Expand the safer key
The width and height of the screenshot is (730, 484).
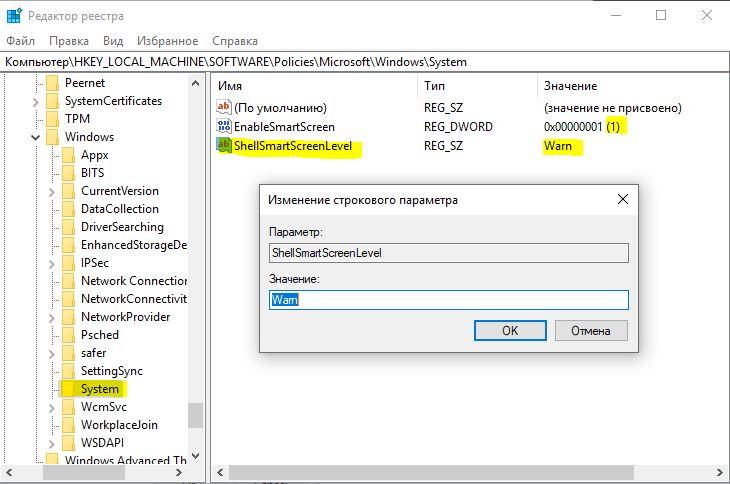tap(52, 354)
